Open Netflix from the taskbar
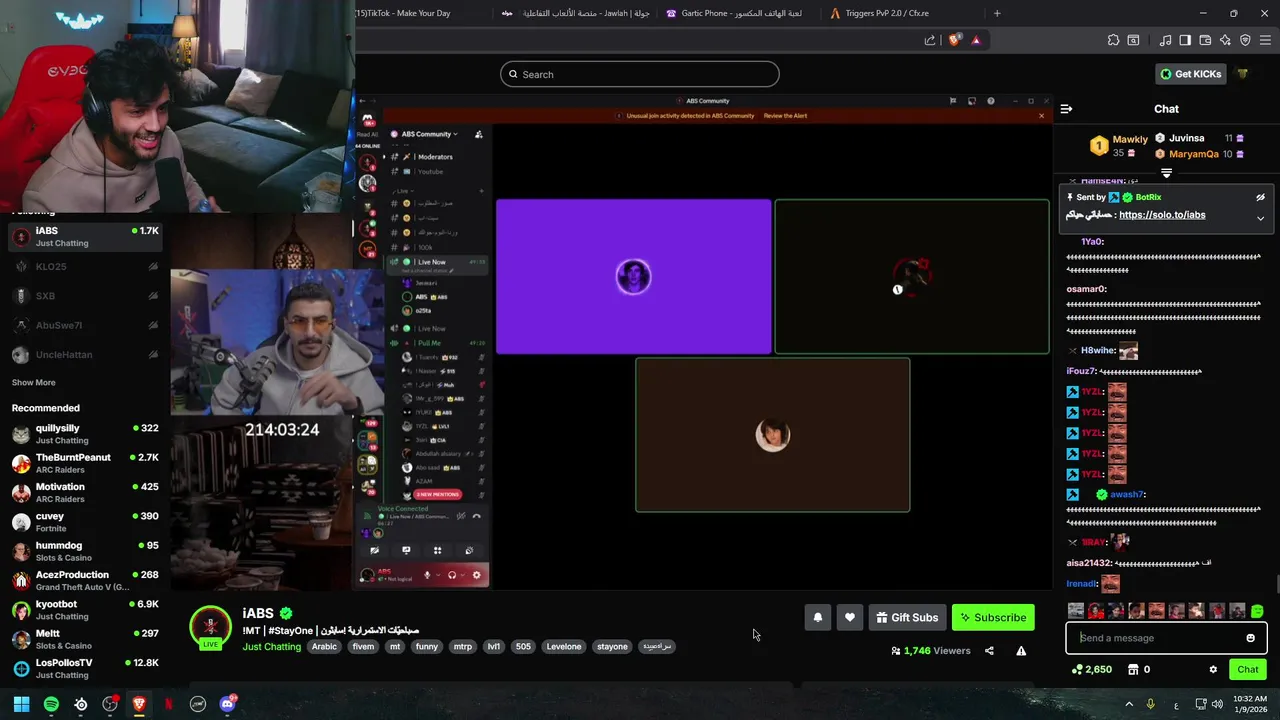1280x720 pixels. point(168,704)
